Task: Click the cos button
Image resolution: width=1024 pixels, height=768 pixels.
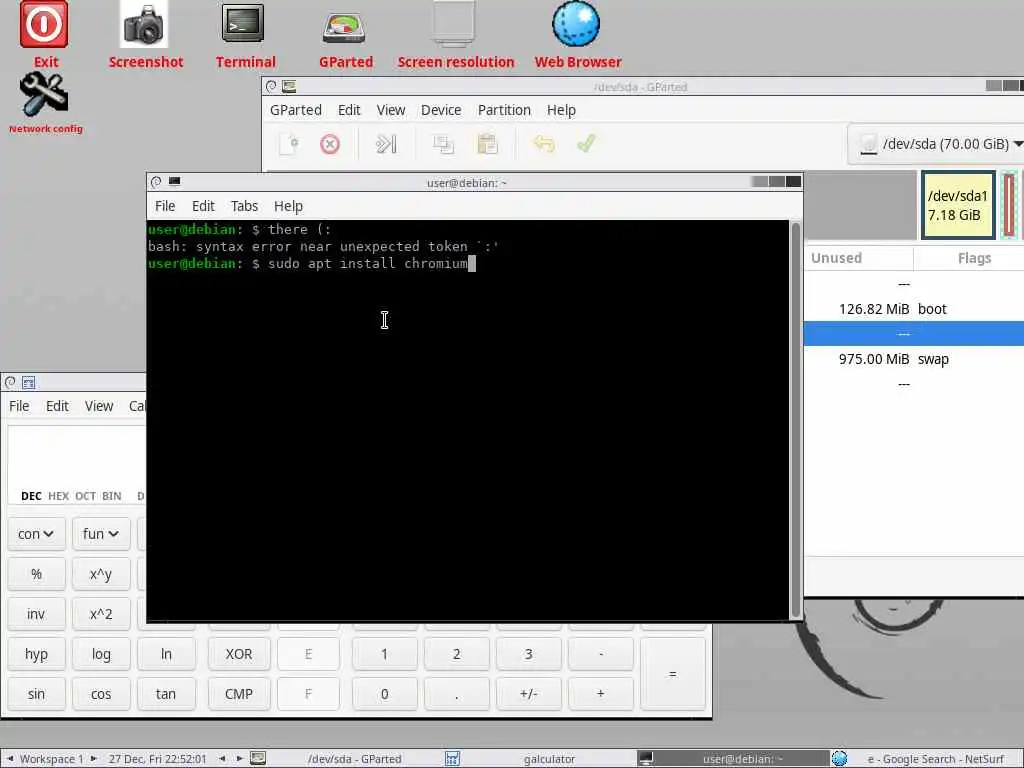Action: pyautogui.click(x=101, y=694)
